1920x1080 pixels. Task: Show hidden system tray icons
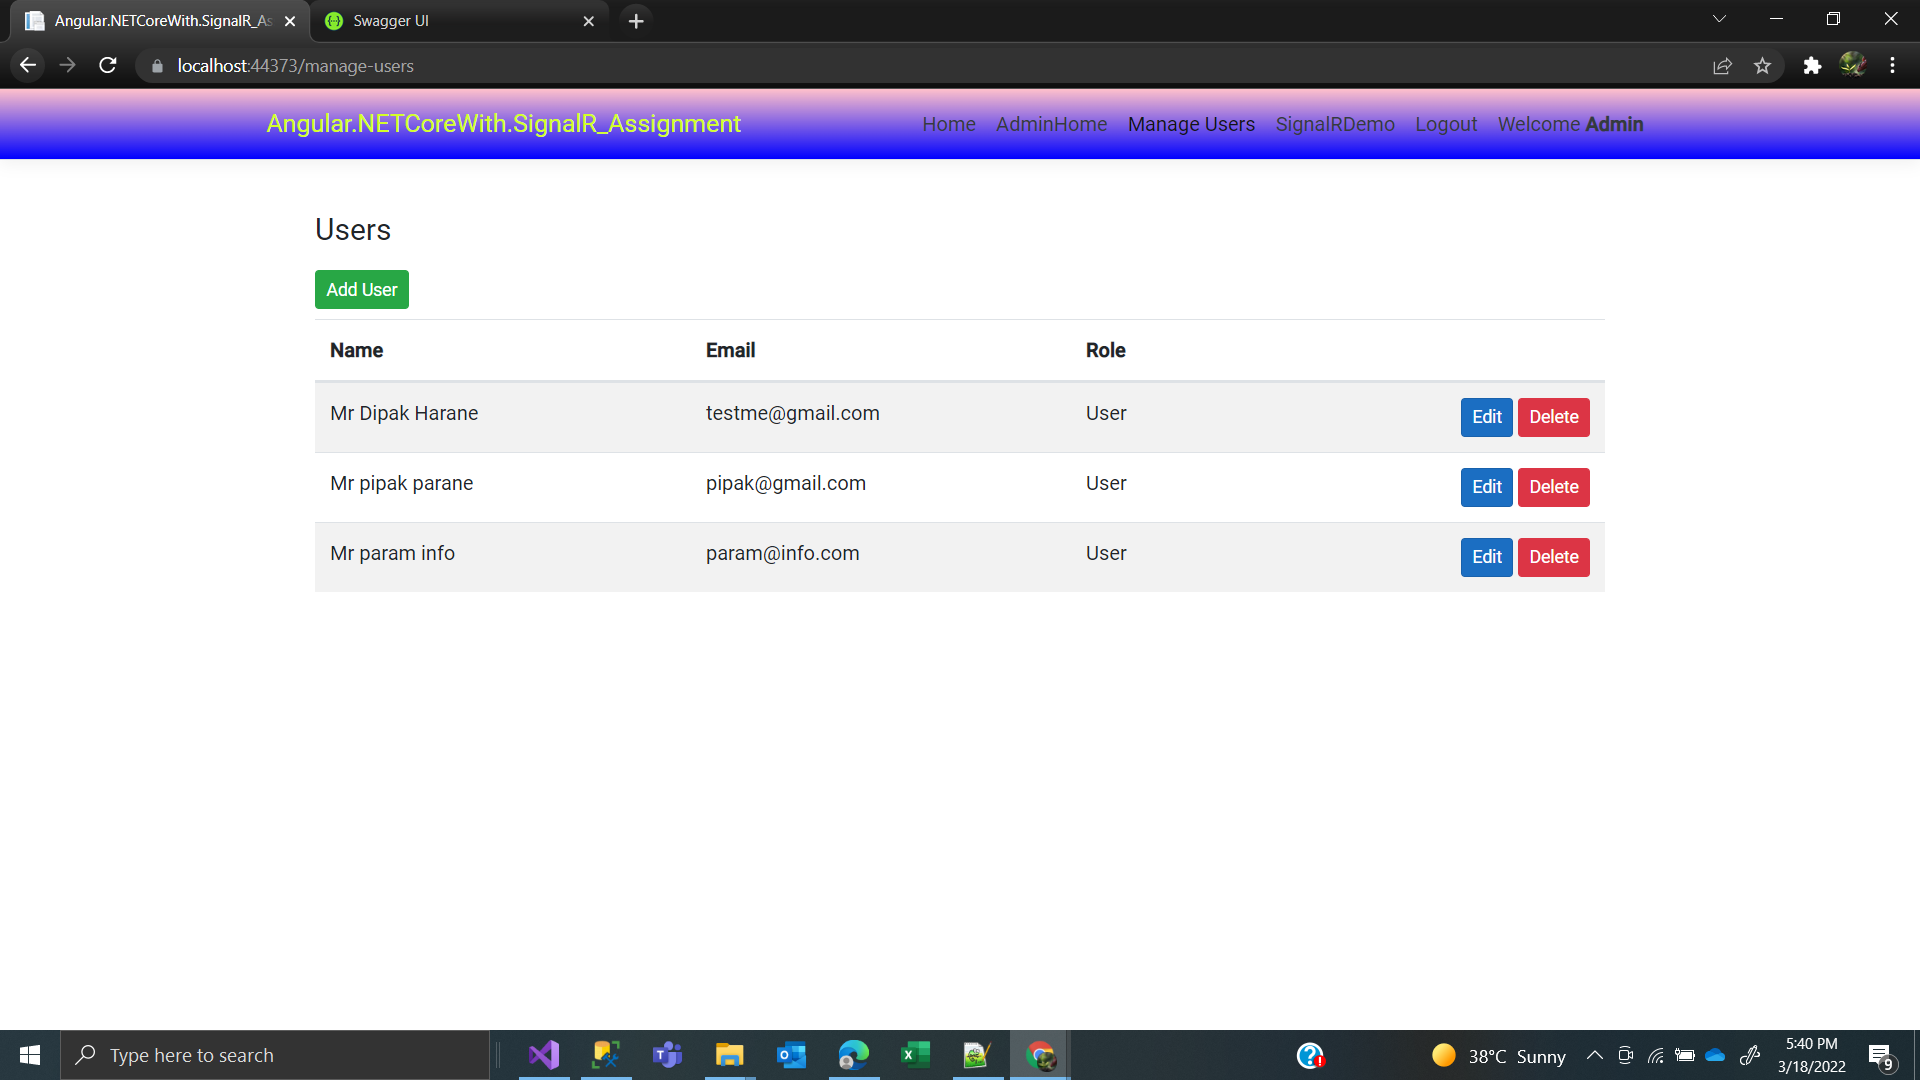tap(1595, 1056)
